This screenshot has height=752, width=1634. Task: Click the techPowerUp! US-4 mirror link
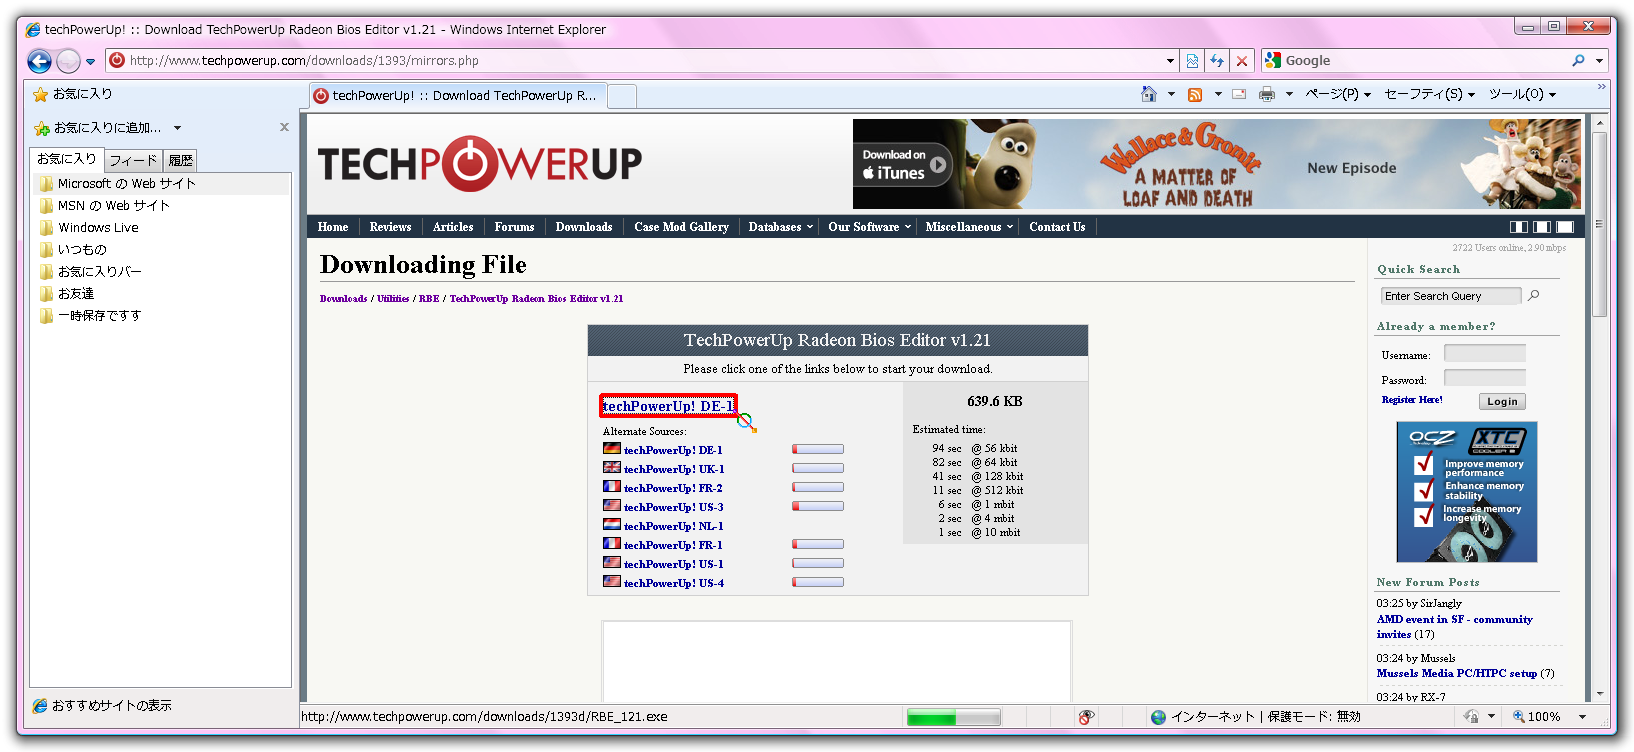pyautogui.click(x=674, y=583)
